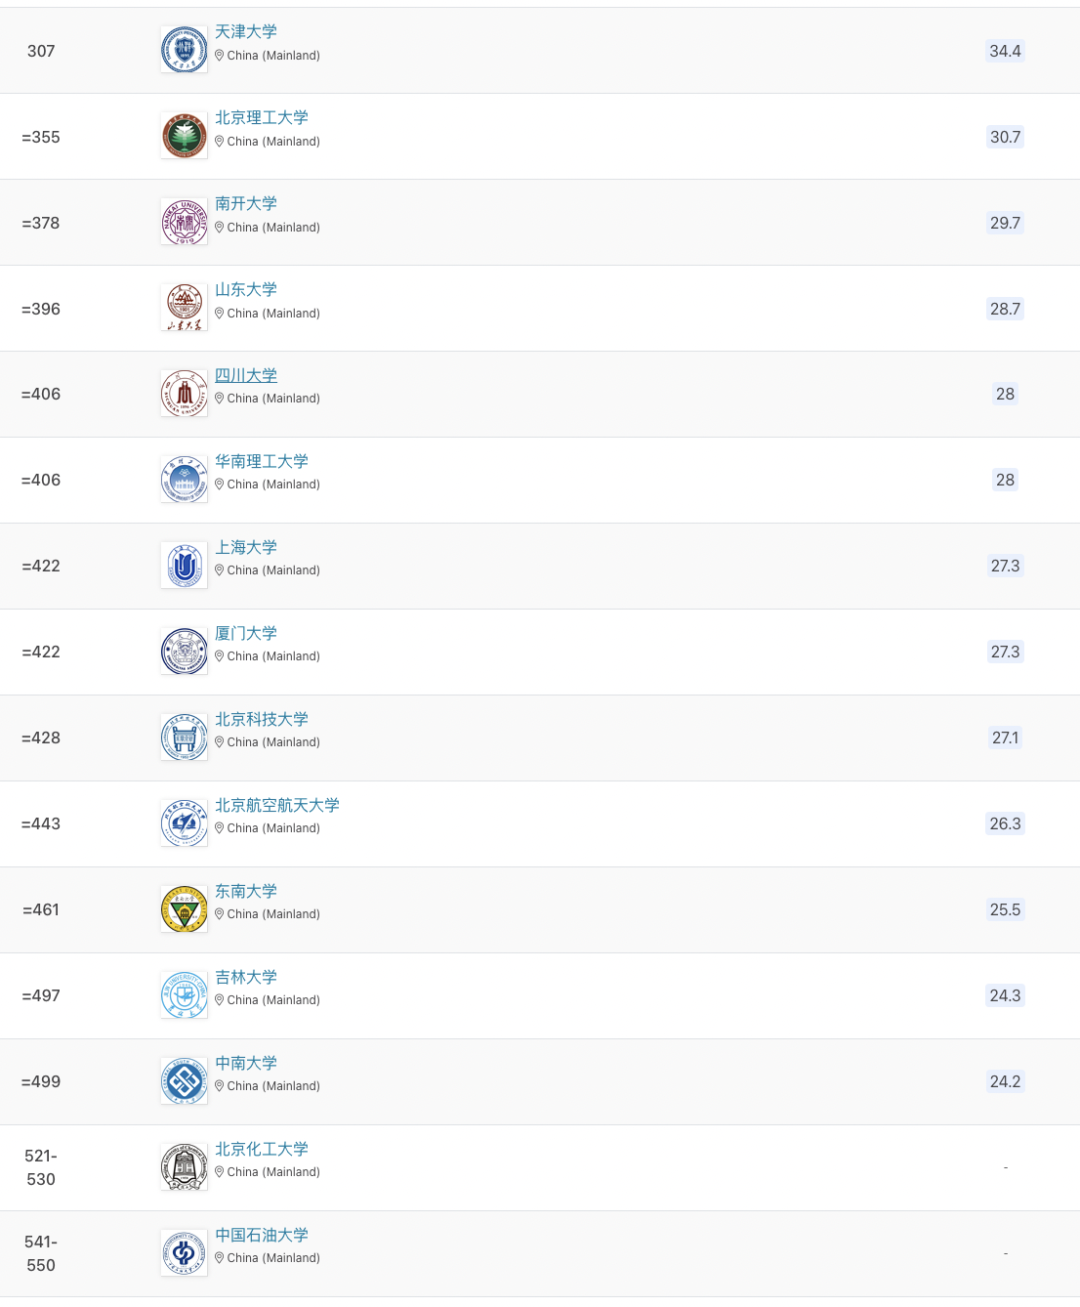Image resolution: width=1080 pixels, height=1307 pixels.
Task: Click the 北京理工大学 emblem icon
Action: point(184,136)
